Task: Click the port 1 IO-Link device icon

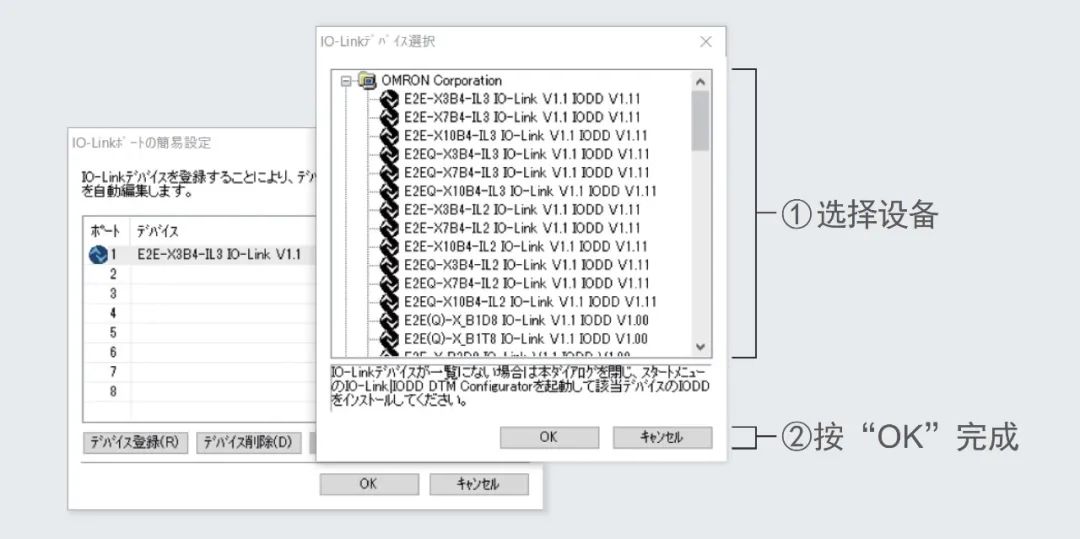Action: click(x=97, y=254)
